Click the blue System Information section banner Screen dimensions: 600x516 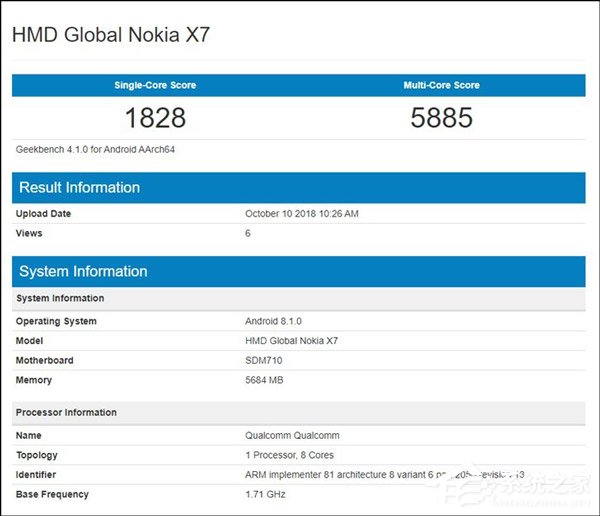(x=298, y=271)
